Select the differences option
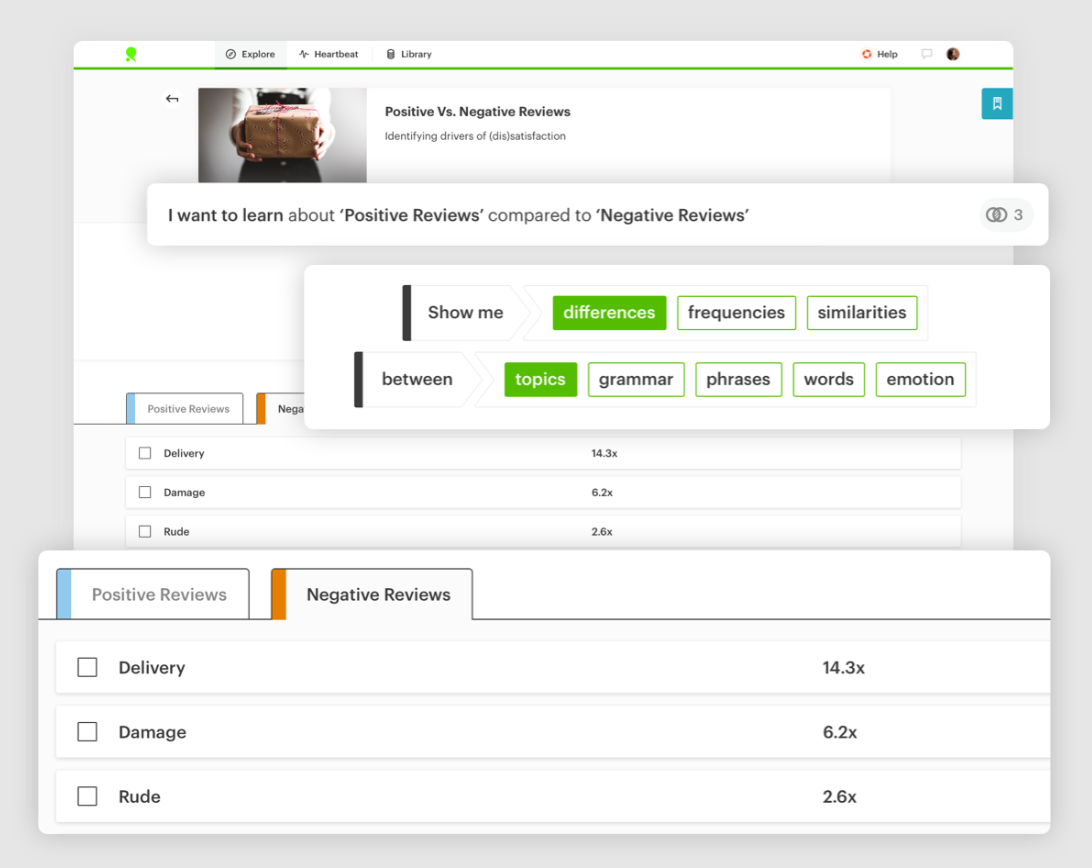Screen dimensions: 1092x868 (x=609, y=313)
